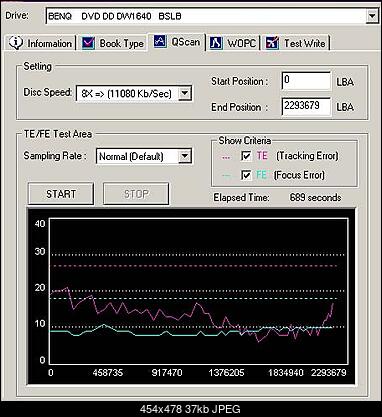Select the BENQ DVD DD DW1640 drive field
Viewport: 382px width, 417px height.
pos(212,16)
